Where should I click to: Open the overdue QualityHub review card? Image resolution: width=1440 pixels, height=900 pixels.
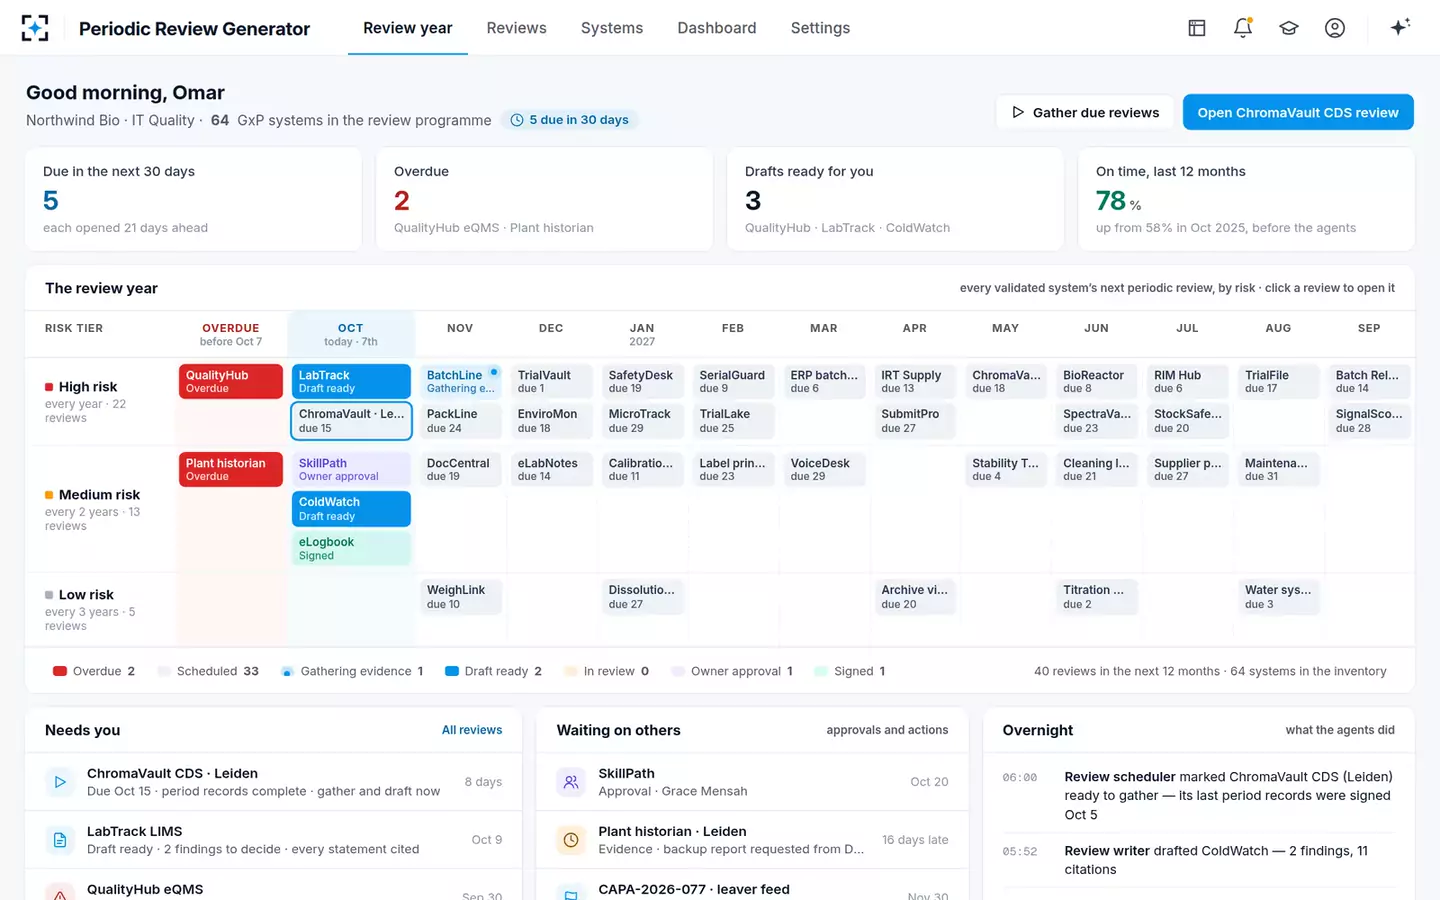tap(231, 381)
